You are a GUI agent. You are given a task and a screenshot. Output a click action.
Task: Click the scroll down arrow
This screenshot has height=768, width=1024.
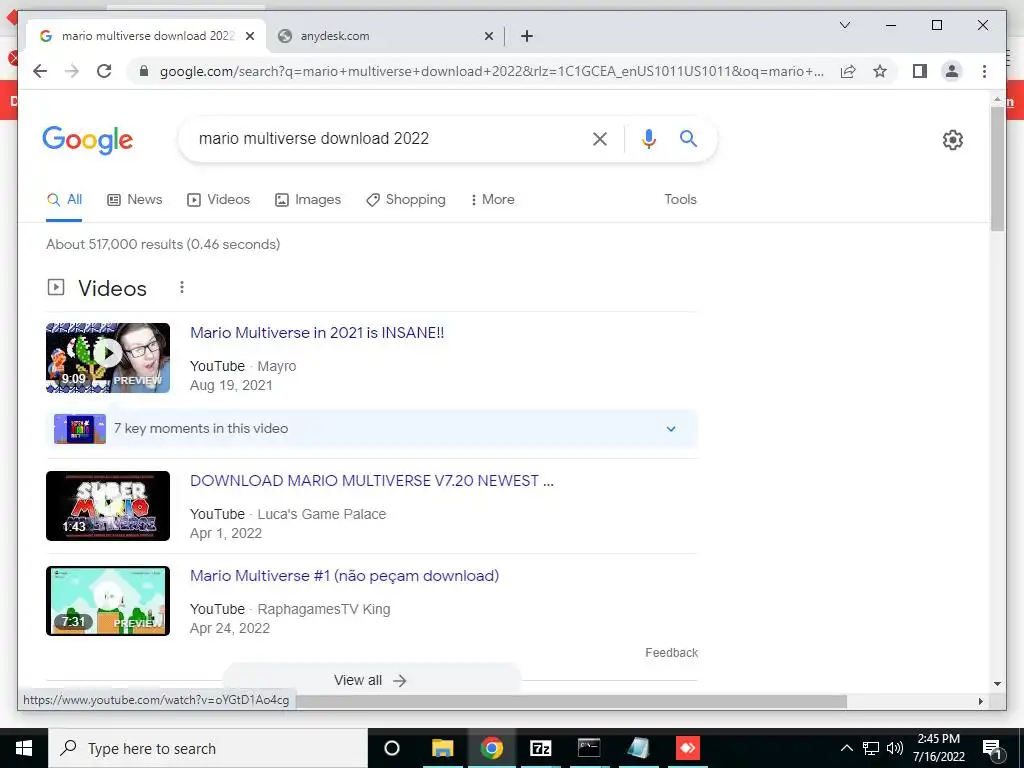[997, 684]
